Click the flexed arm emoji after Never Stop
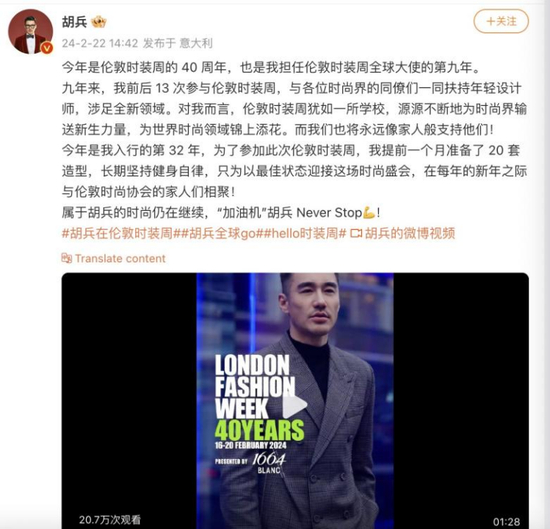550x529 pixels. pos(369,213)
